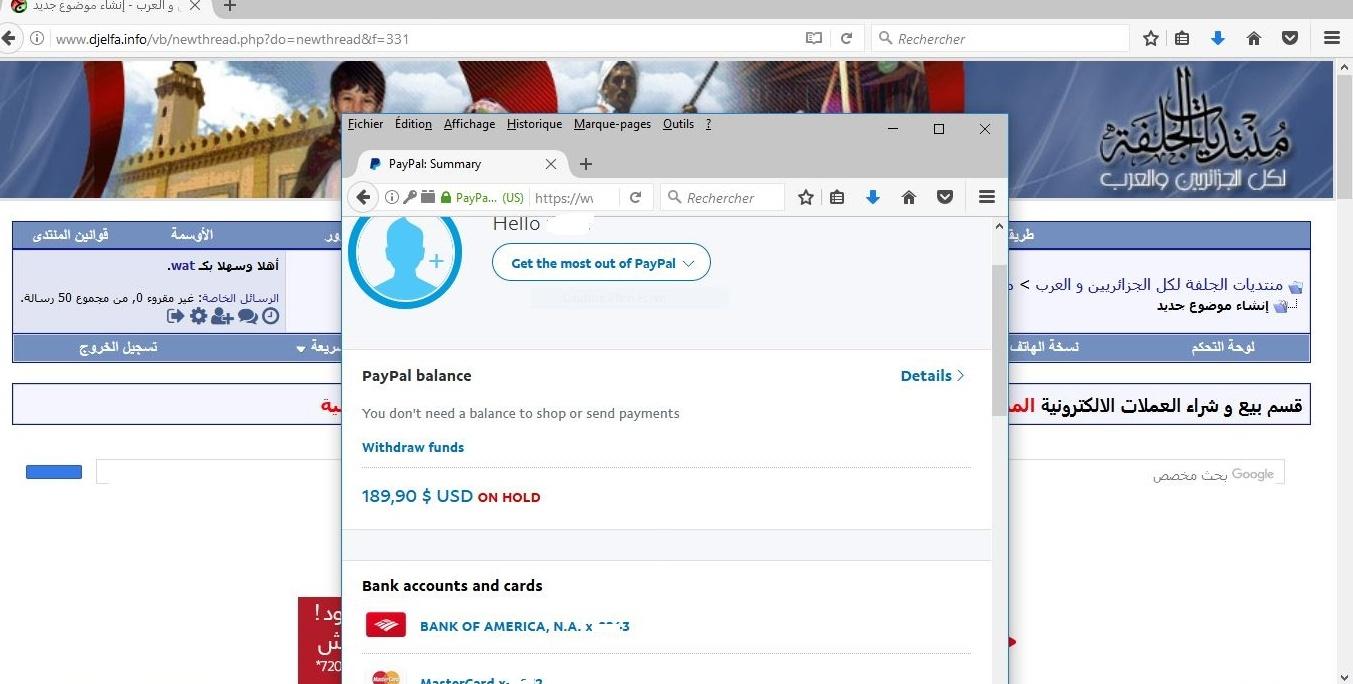This screenshot has height=684, width=1353.
Task: Close the PayPal: Summary tab
Action: tap(551, 164)
